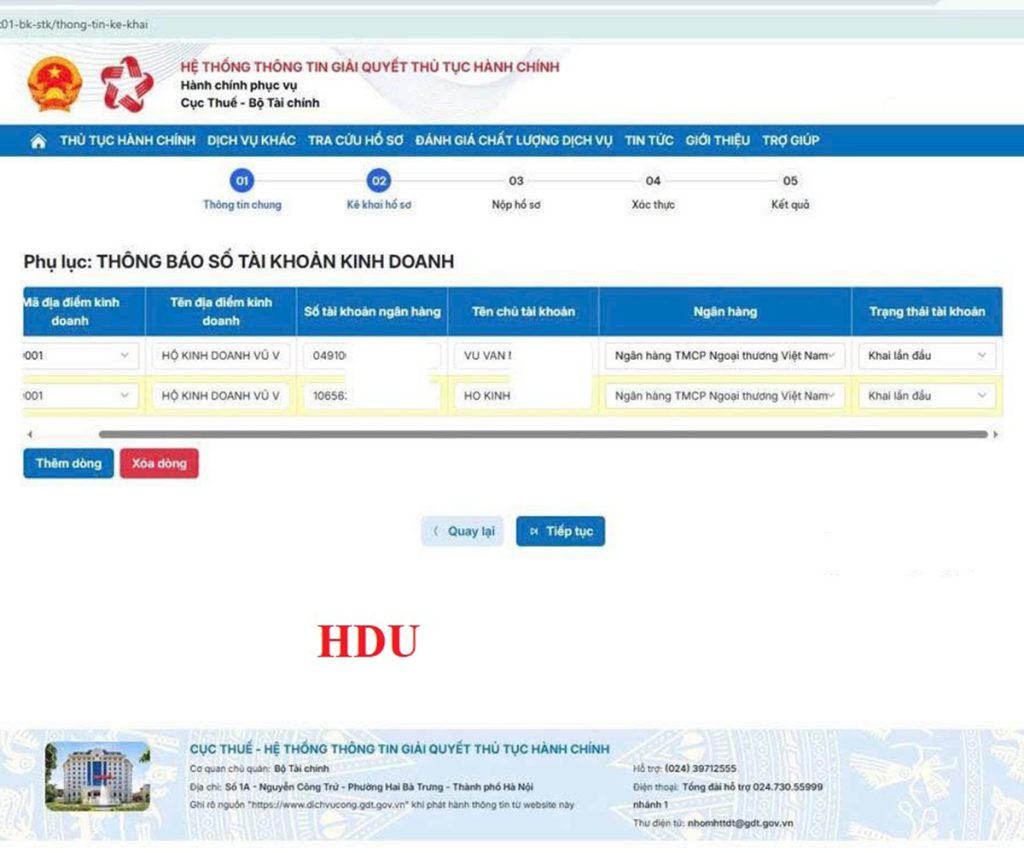Click step 02 circle Kê khai hồ sơ
The width and height of the screenshot is (1024, 853).
pos(379,181)
